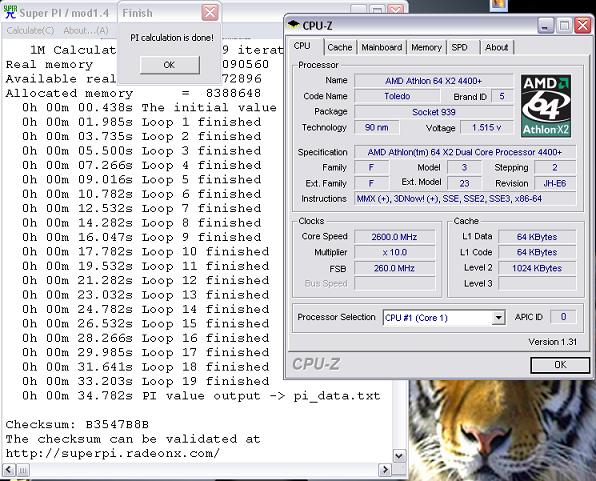Click the Super PI horizontal scrollbar thumb
This screenshot has height=481, width=596.
click(23, 470)
